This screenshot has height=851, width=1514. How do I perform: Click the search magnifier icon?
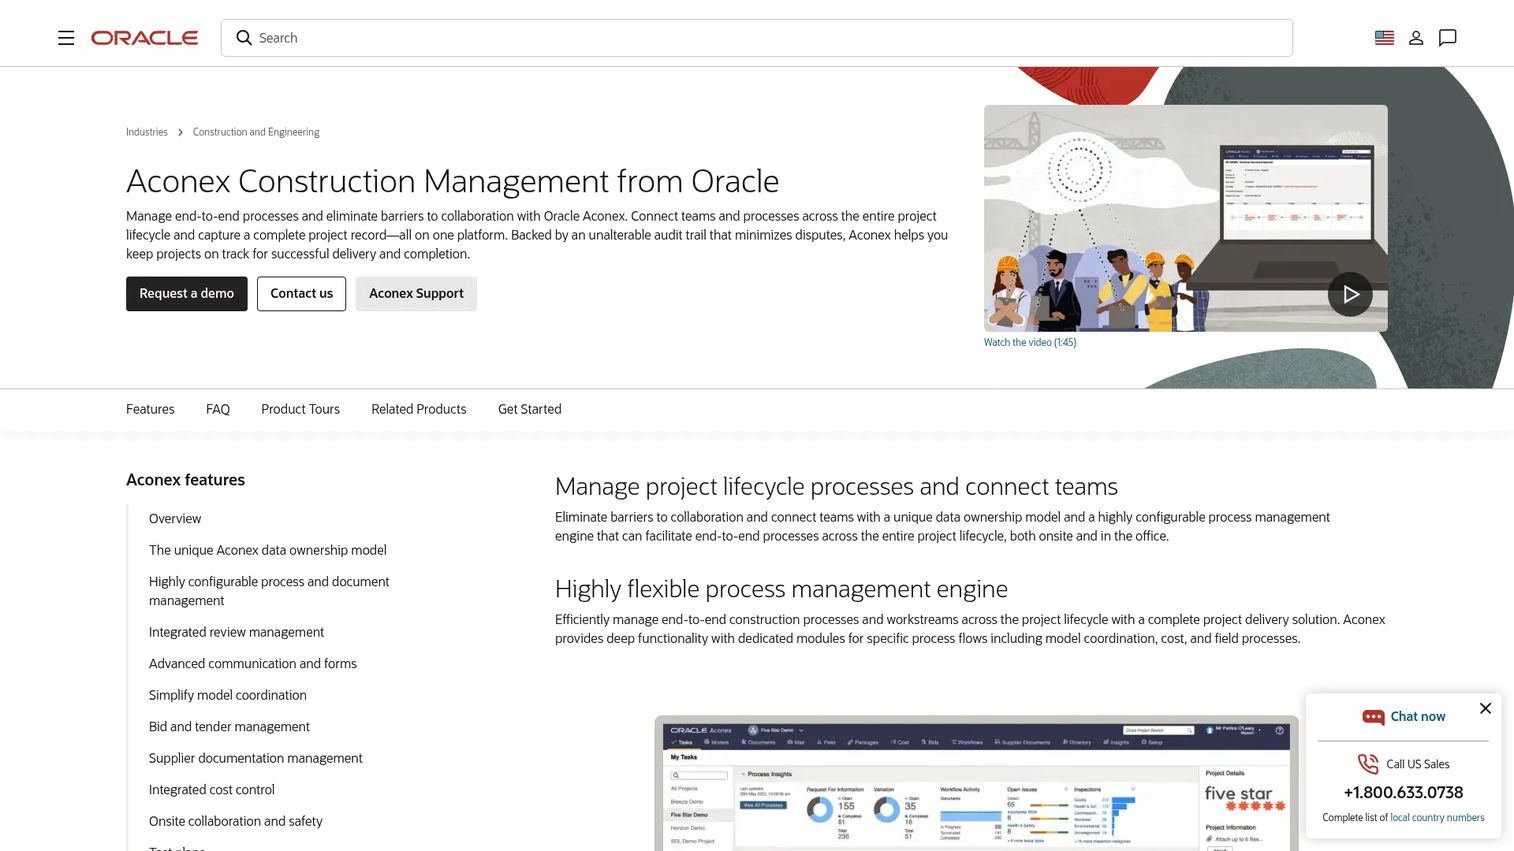pos(244,38)
